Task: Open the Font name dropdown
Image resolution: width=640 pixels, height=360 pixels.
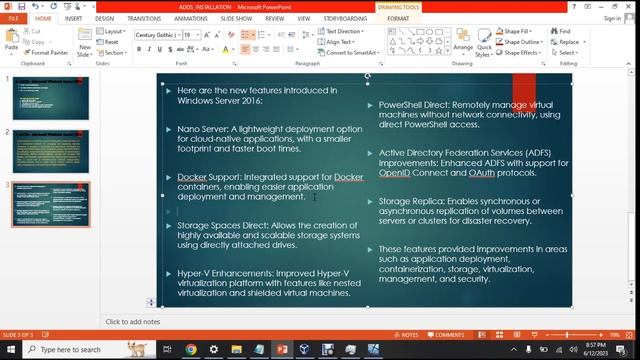Action: click(179, 35)
